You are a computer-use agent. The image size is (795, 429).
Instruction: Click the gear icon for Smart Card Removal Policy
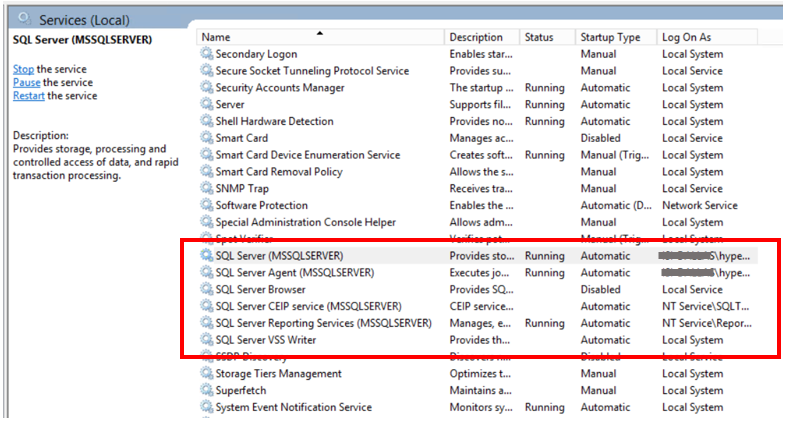pos(206,171)
